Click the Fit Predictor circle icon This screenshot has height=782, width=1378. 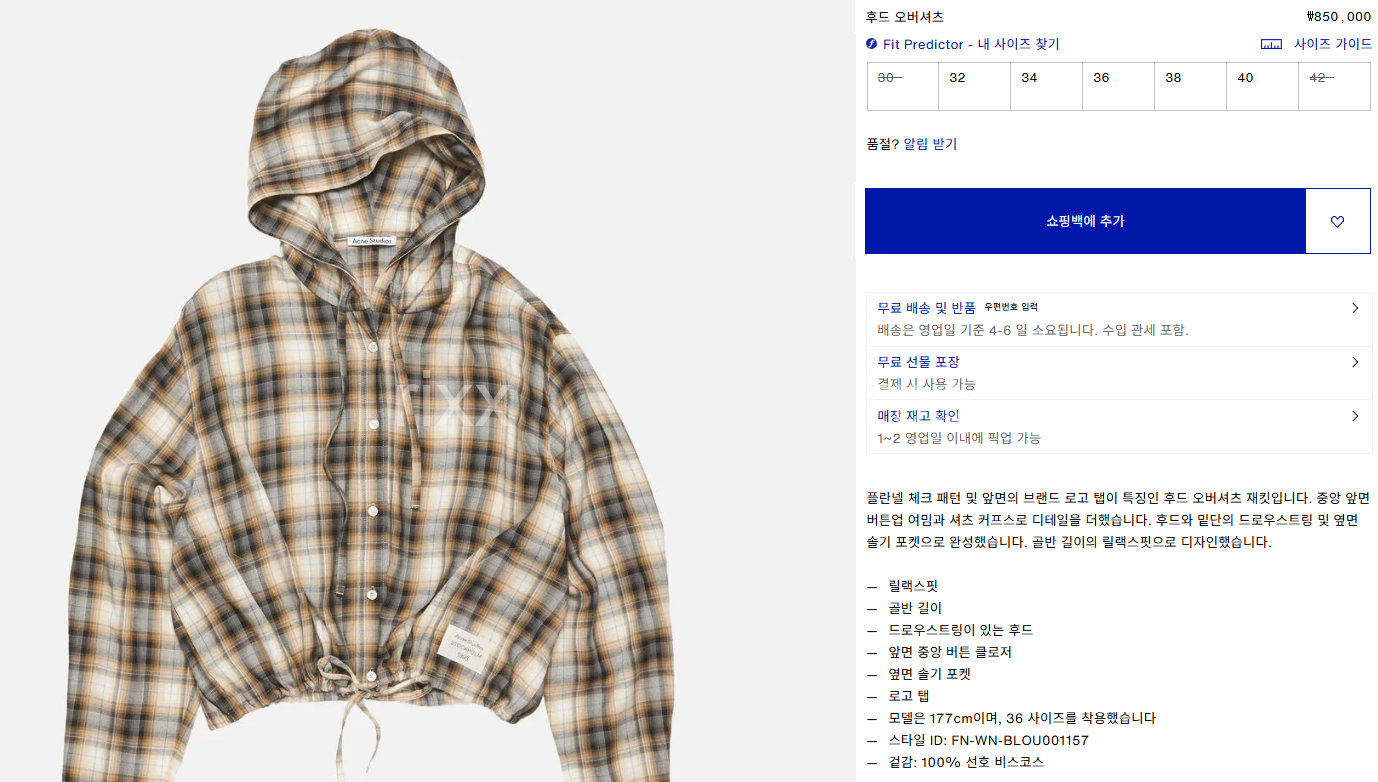coord(871,44)
